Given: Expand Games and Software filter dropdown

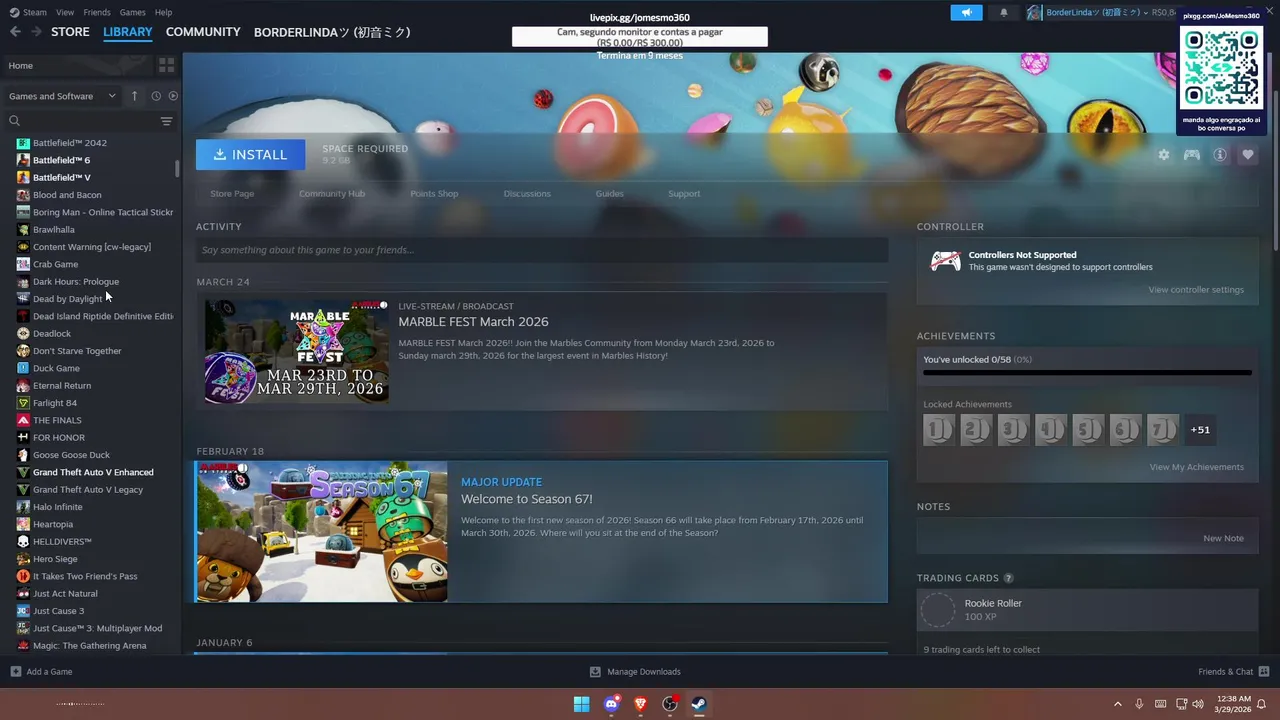Looking at the screenshot, I should (x=62, y=96).
